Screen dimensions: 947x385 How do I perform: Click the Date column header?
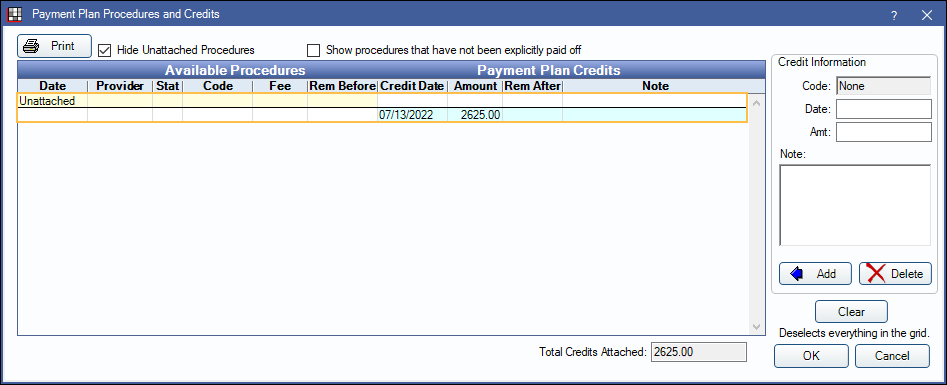(x=53, y=86)
